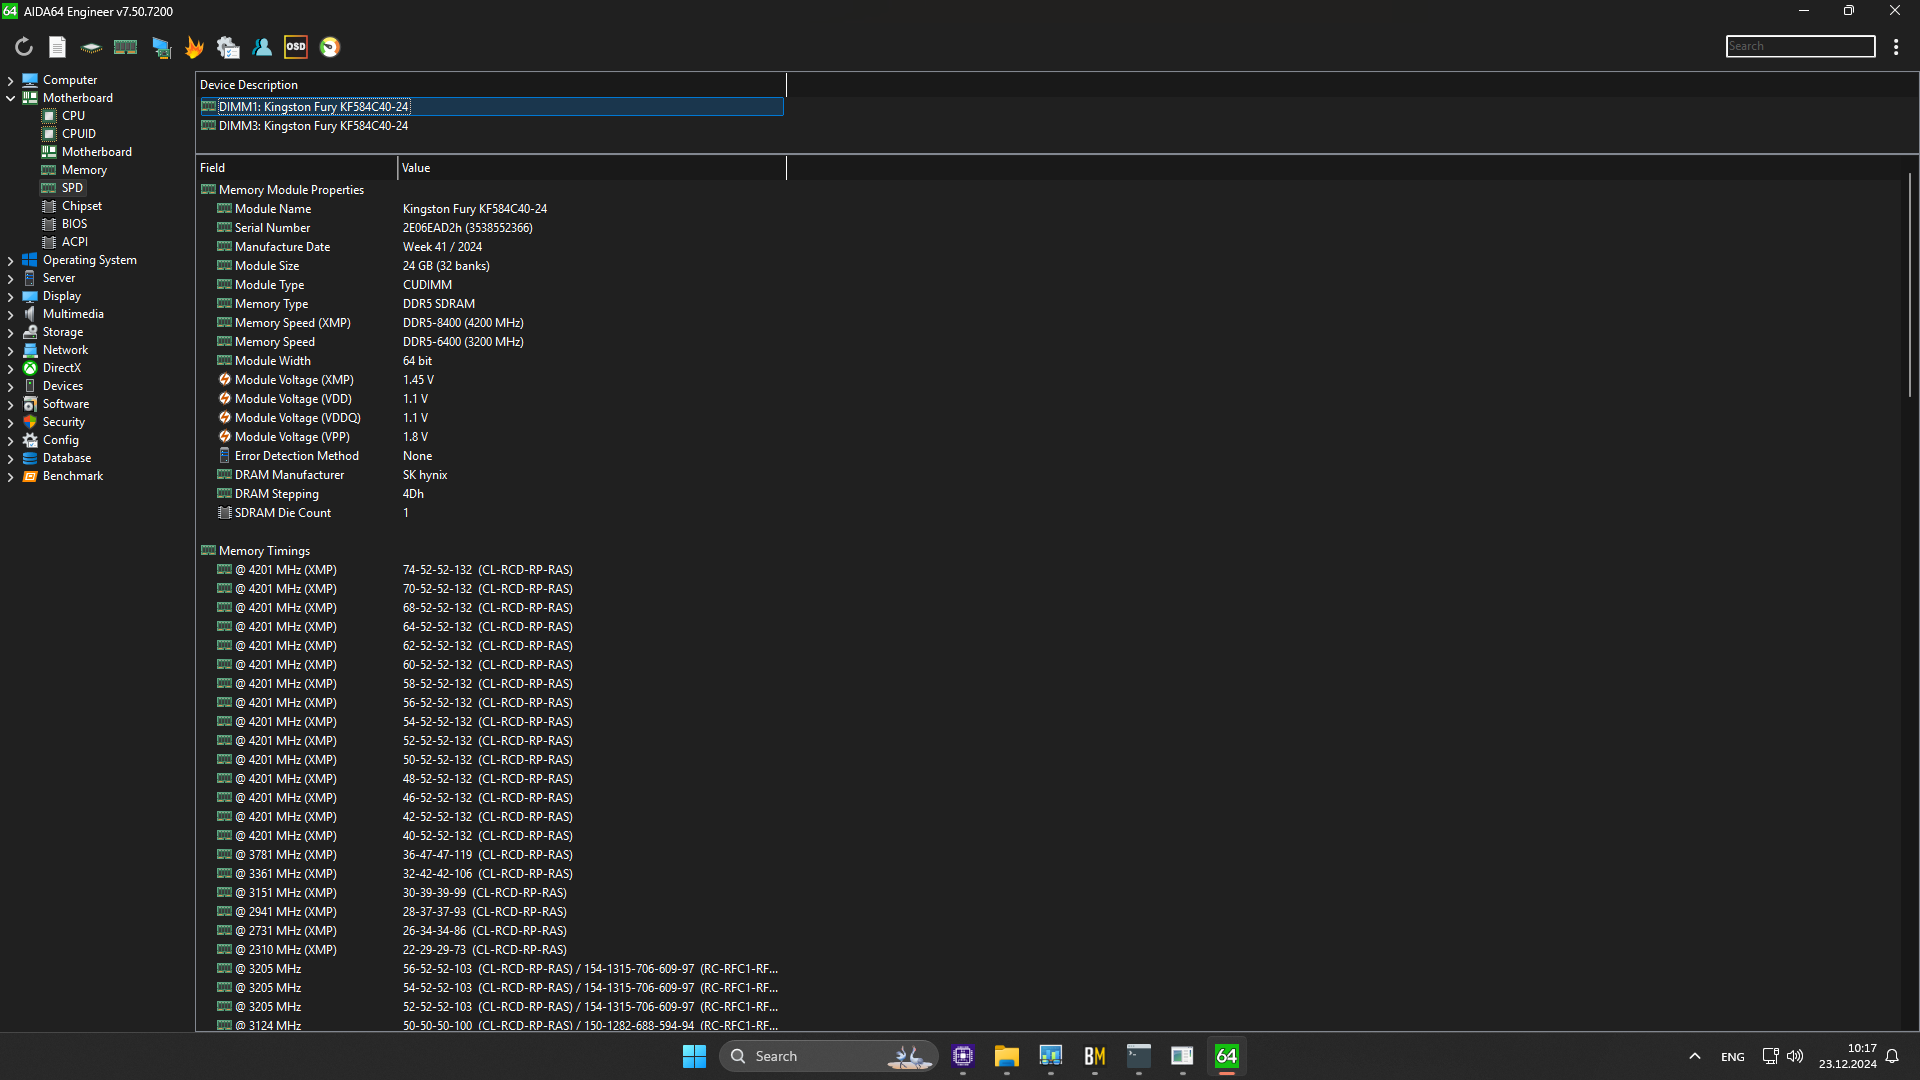
Task: Select the Module Voltage (VPP) row
Action: tap(490, 437)
